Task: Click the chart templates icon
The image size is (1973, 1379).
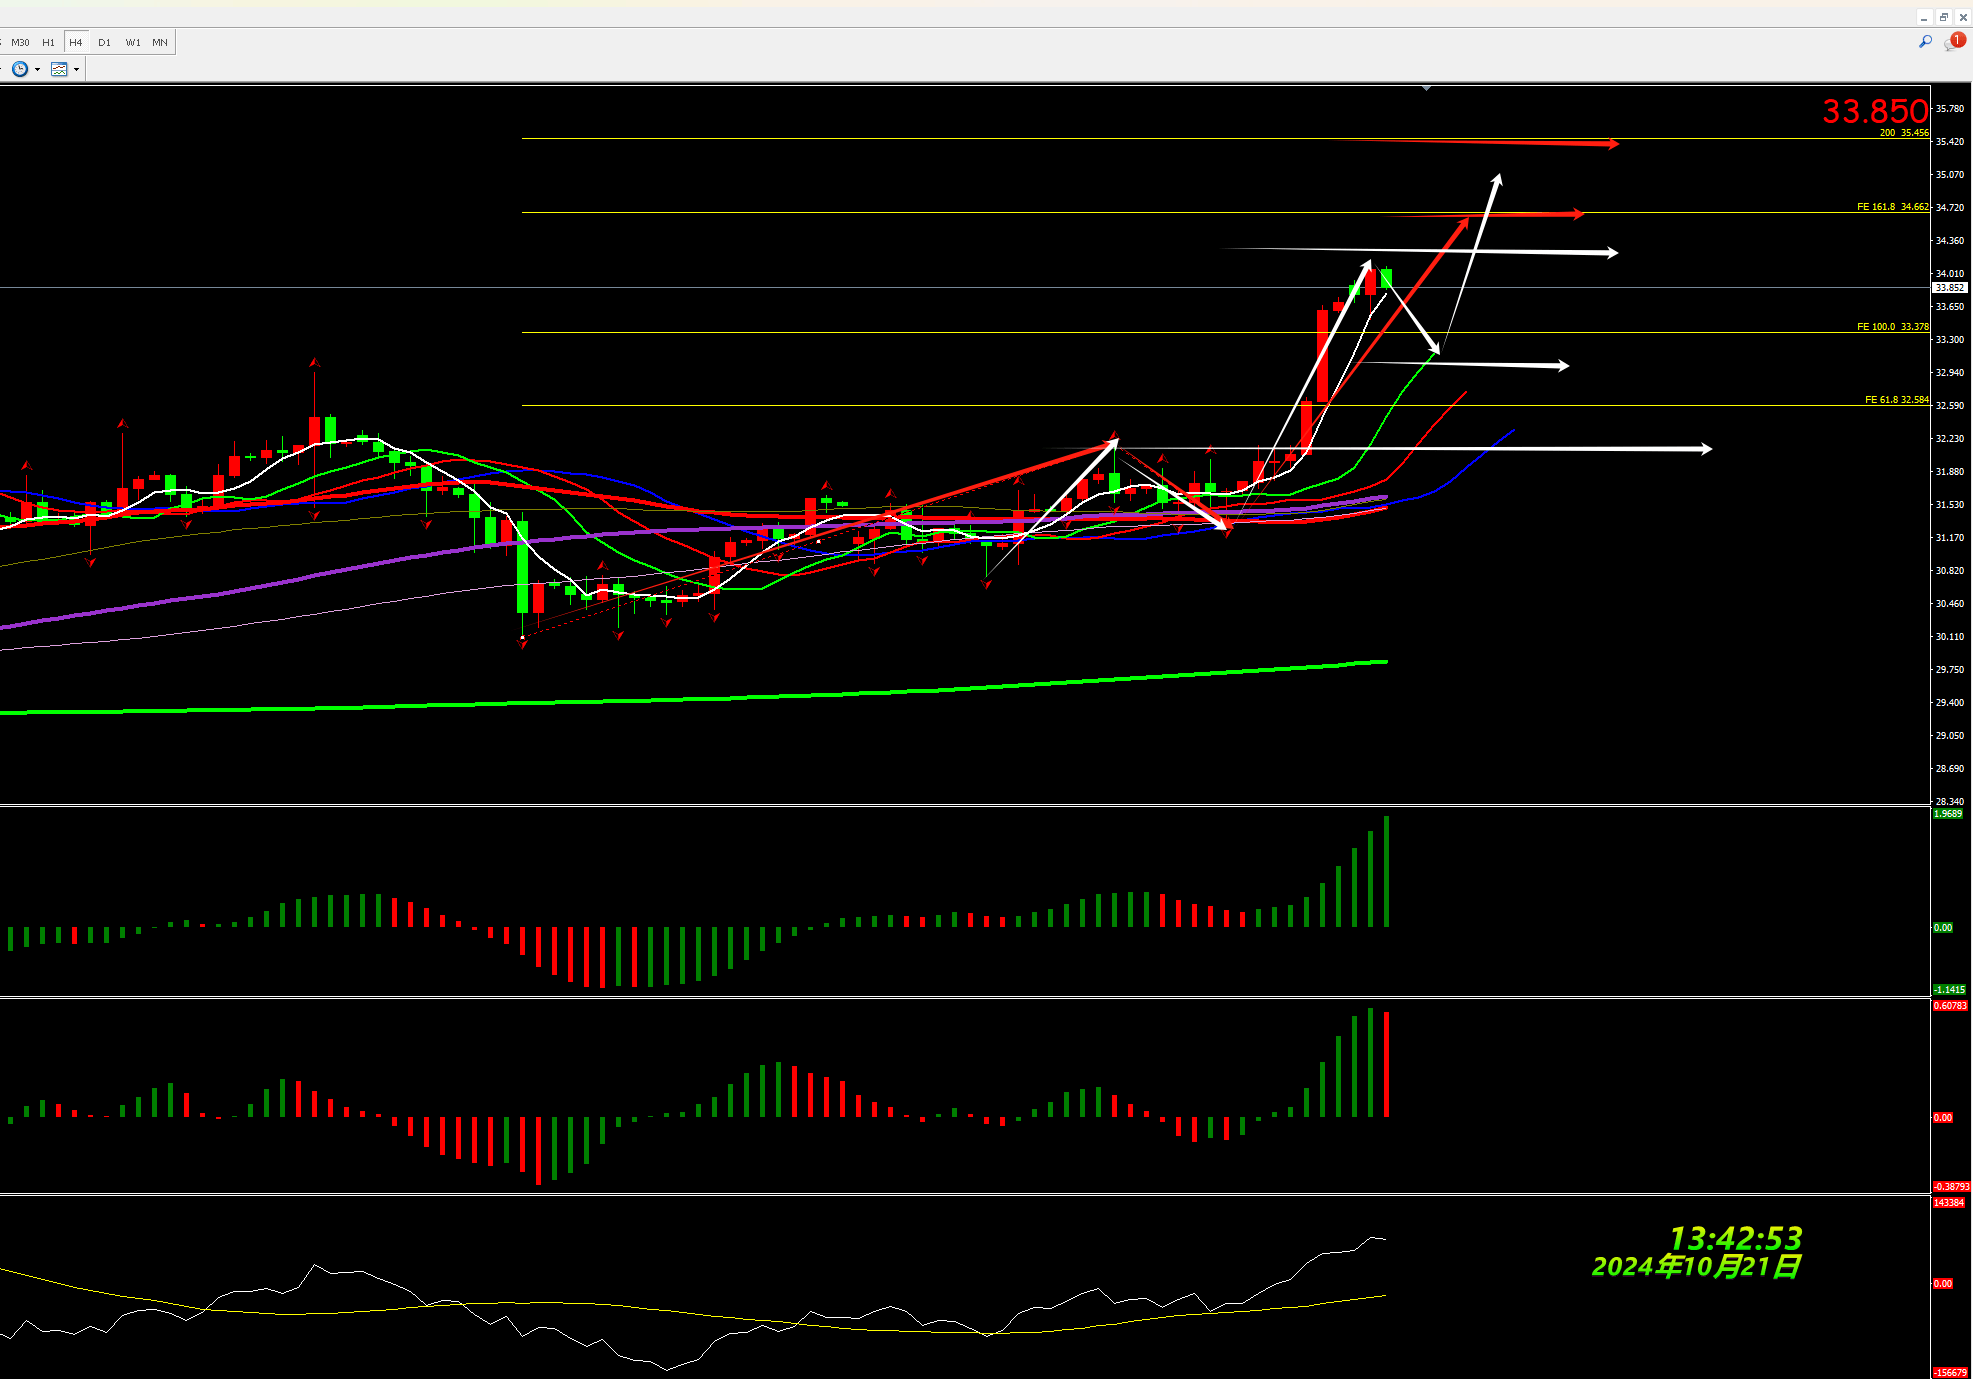Action: pyautogui.click(x=59, y=69)
